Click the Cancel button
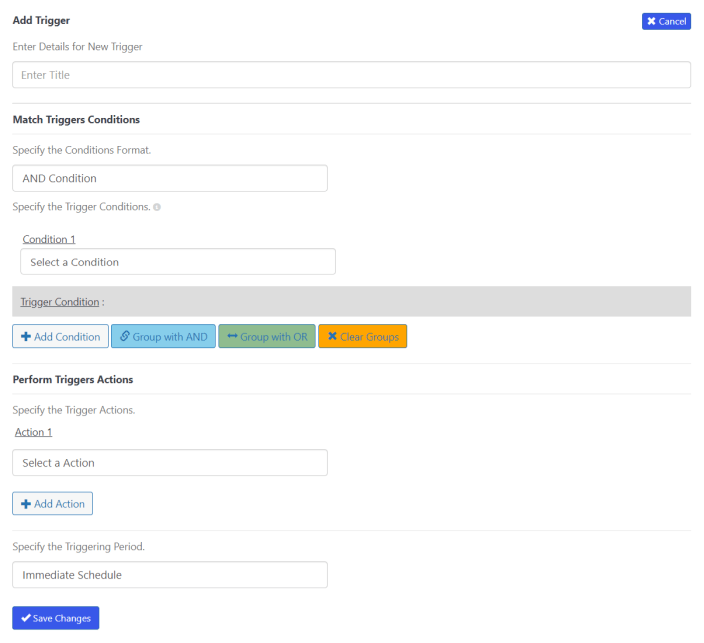Screen dimensions: 704x643 pyautogui.click(x=666, y=22)
